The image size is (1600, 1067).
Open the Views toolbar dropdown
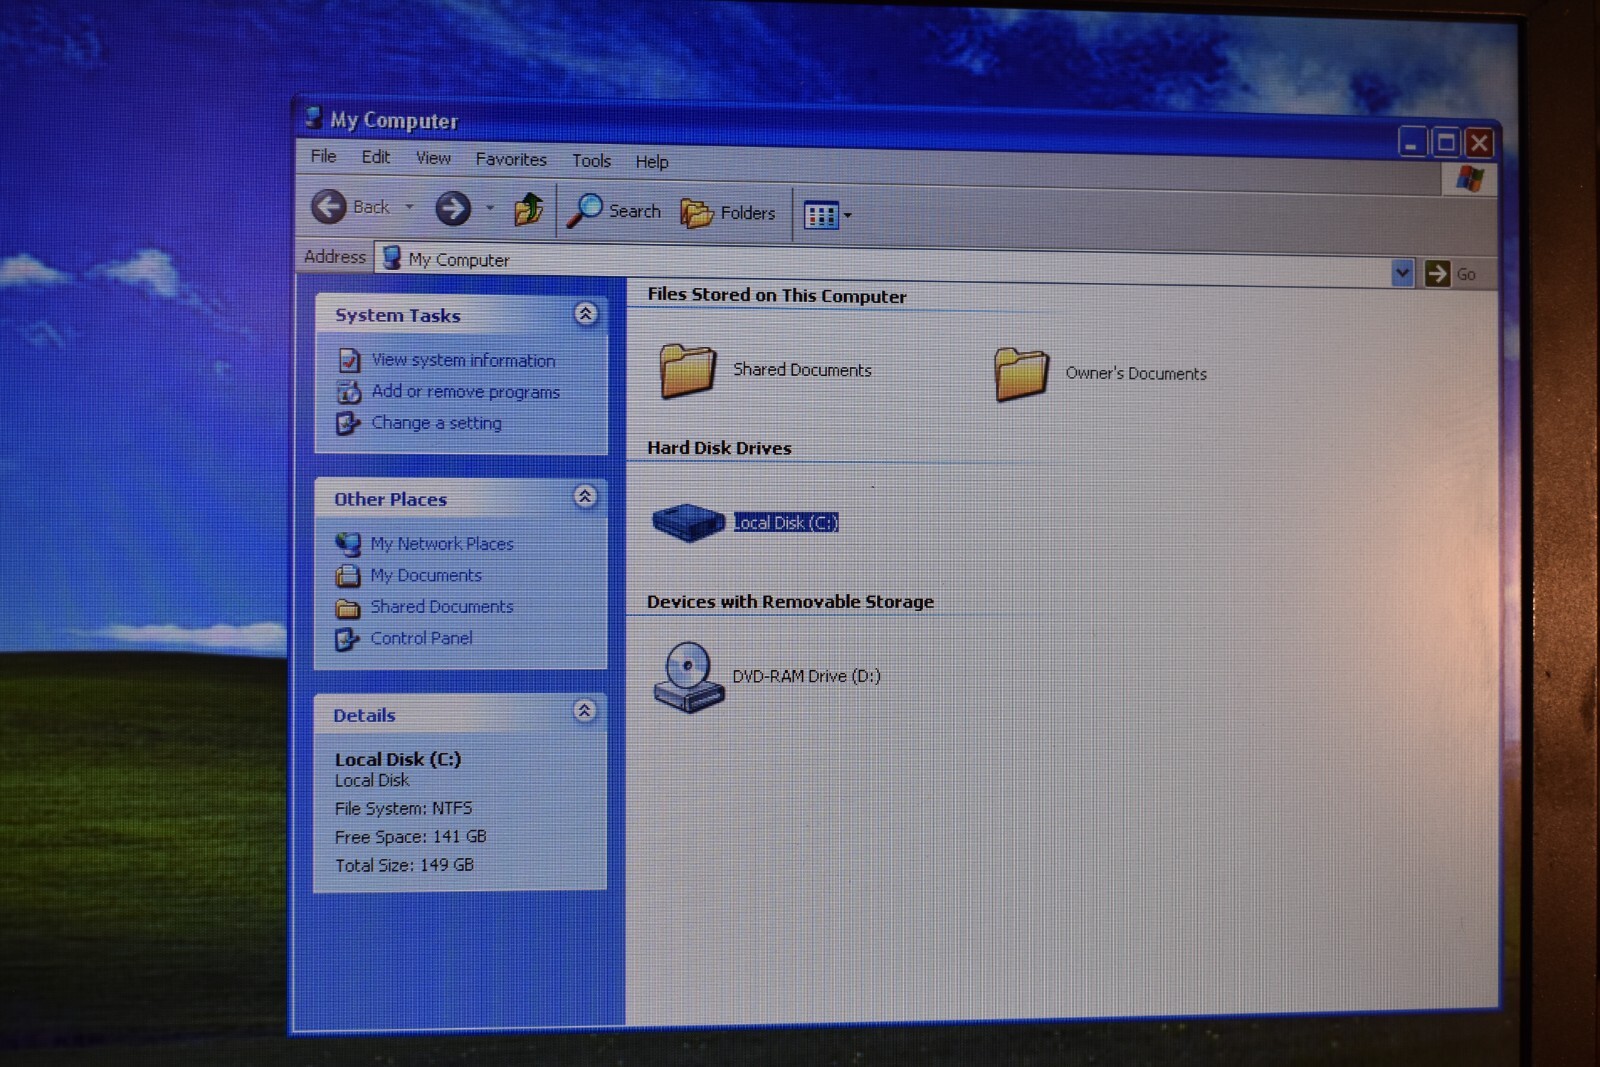click(x=828, y=215)
